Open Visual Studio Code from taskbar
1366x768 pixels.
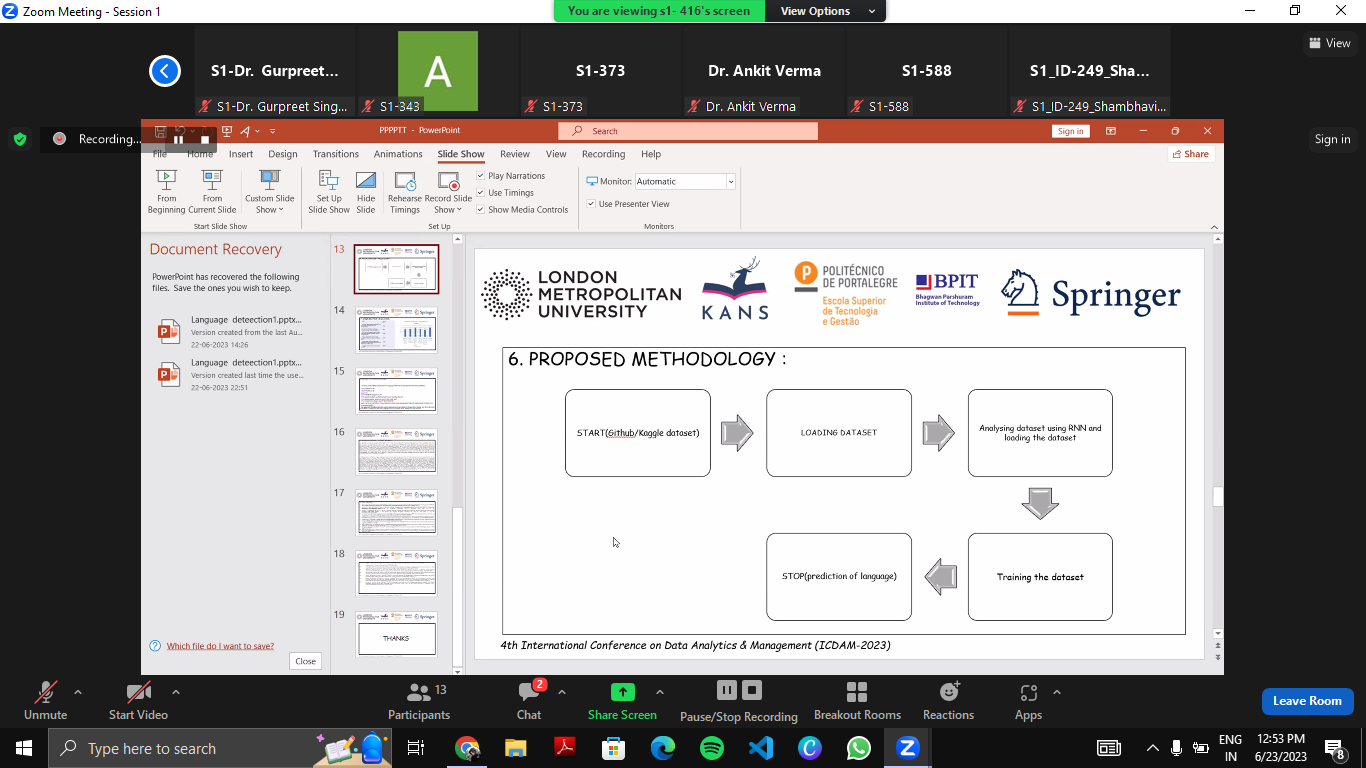pyautogui.click(x=761, y=748)
